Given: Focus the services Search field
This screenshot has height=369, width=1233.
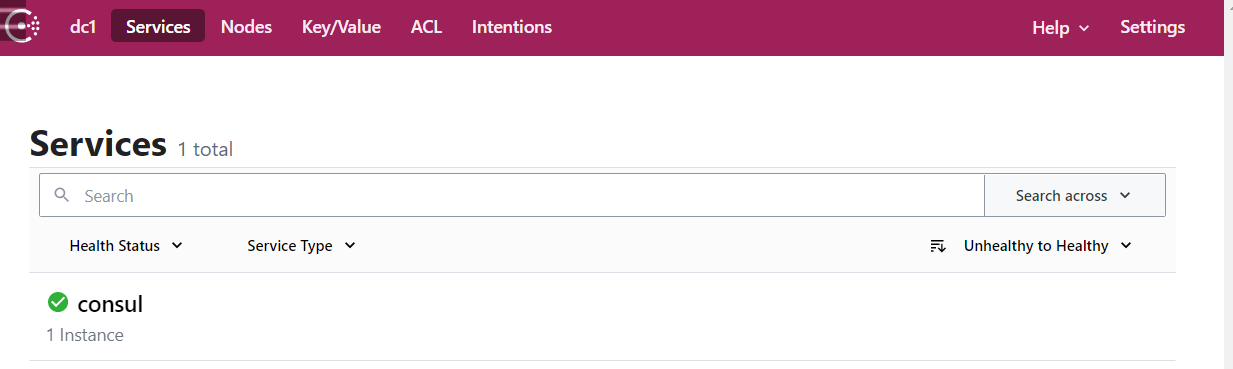Looking at the screenshot, I should pos(512,195).
